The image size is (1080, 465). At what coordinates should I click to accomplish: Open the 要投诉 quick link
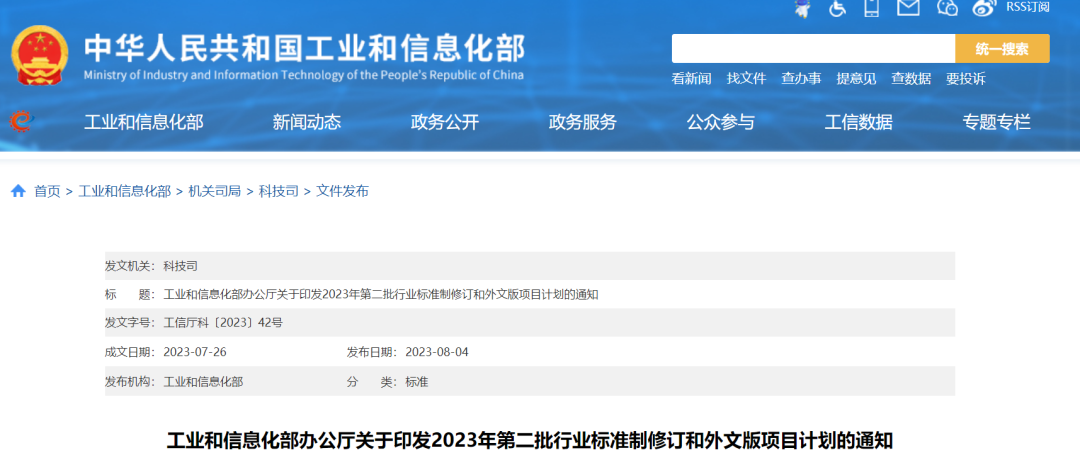pos(966,79)
